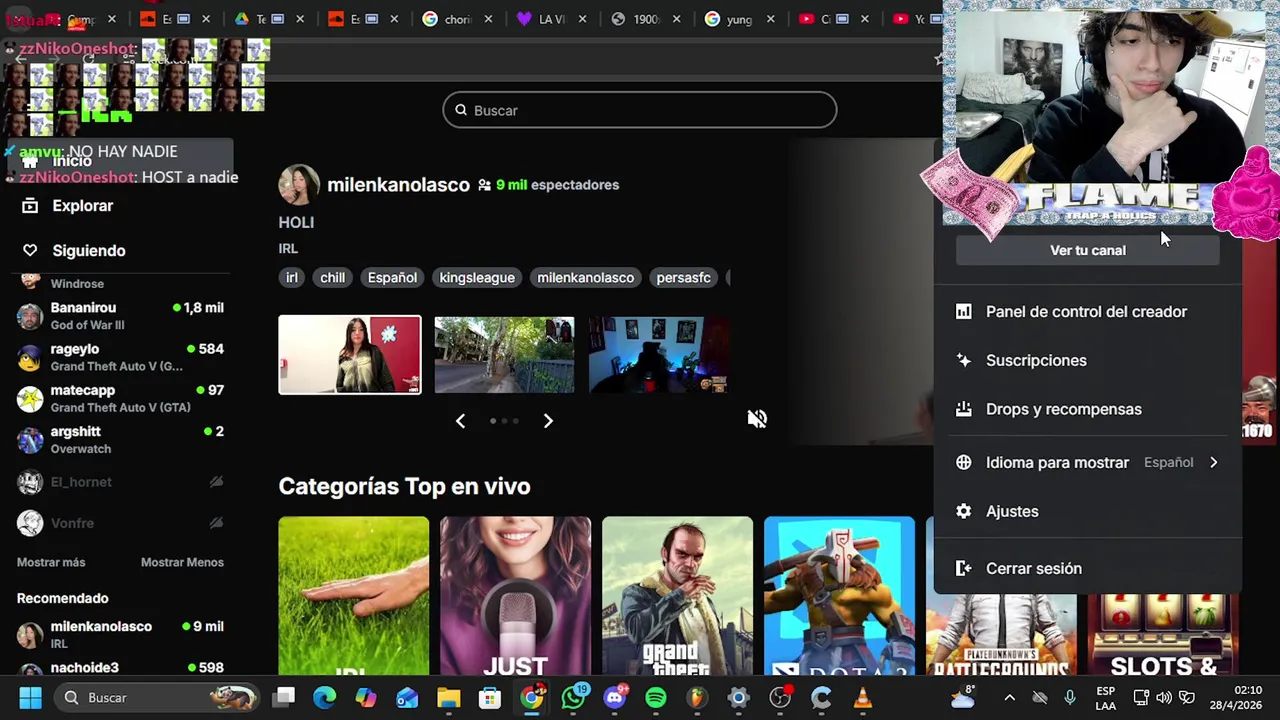
Task: Open matecapp channel in the sidebar
Action: (x=120, y=398)
